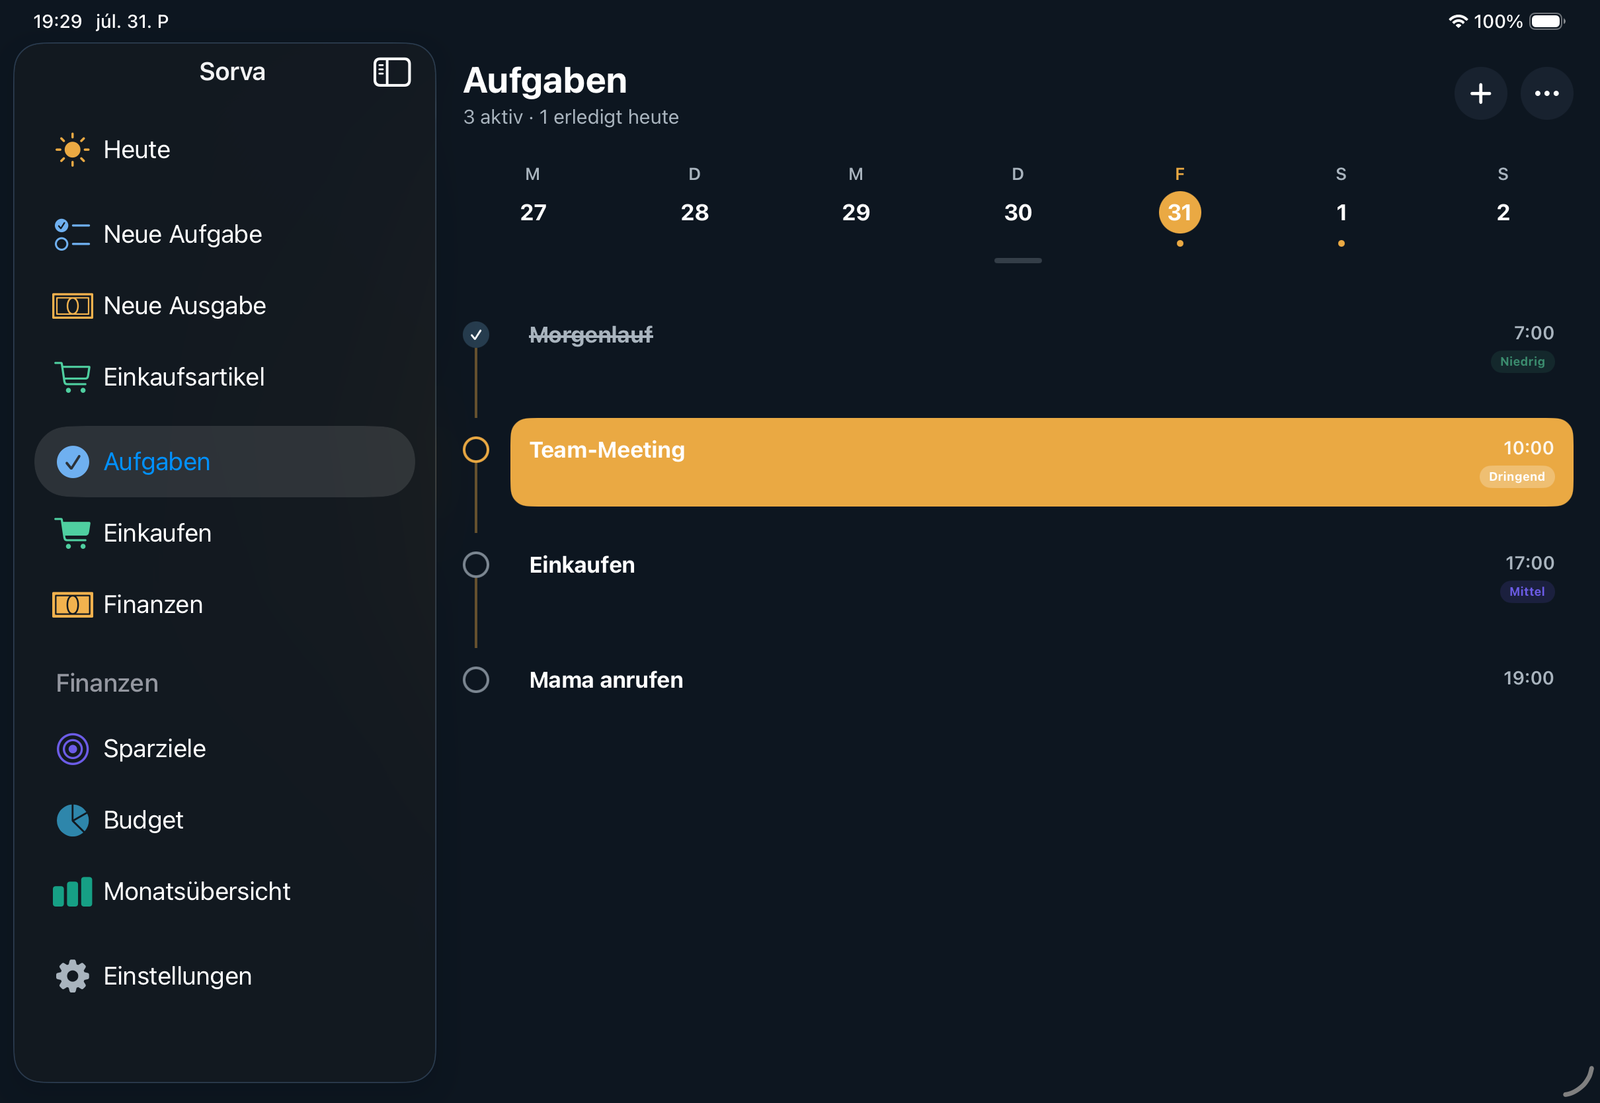The height and width of the screenshot is (1103, 1600).
Task: Click the Neue Ausgabe banknote icon
Action: click(72, 306)
